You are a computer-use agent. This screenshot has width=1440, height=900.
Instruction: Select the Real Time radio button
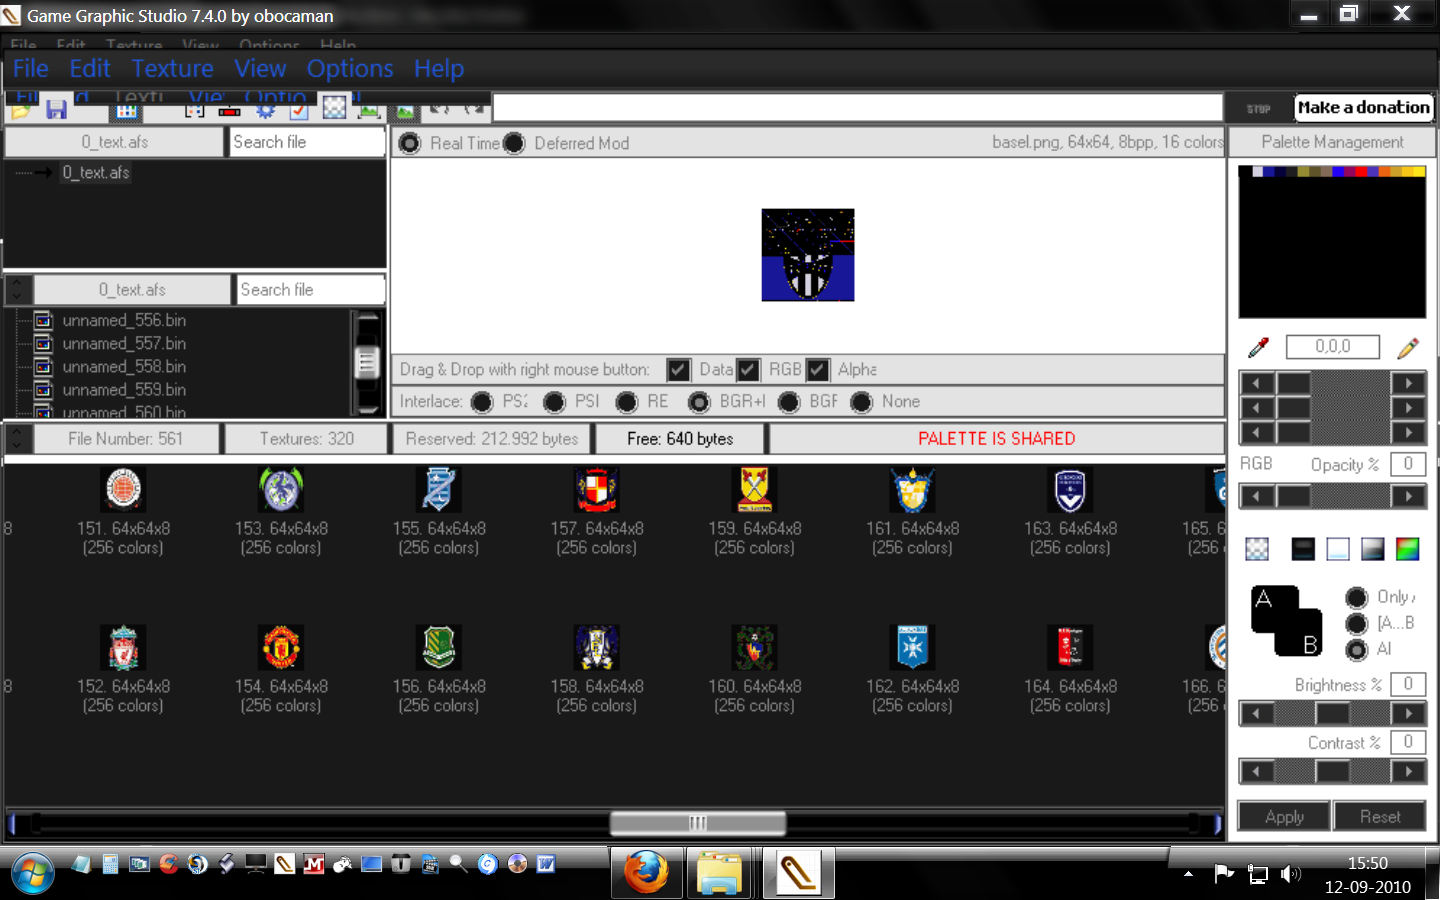click(410, 143)
